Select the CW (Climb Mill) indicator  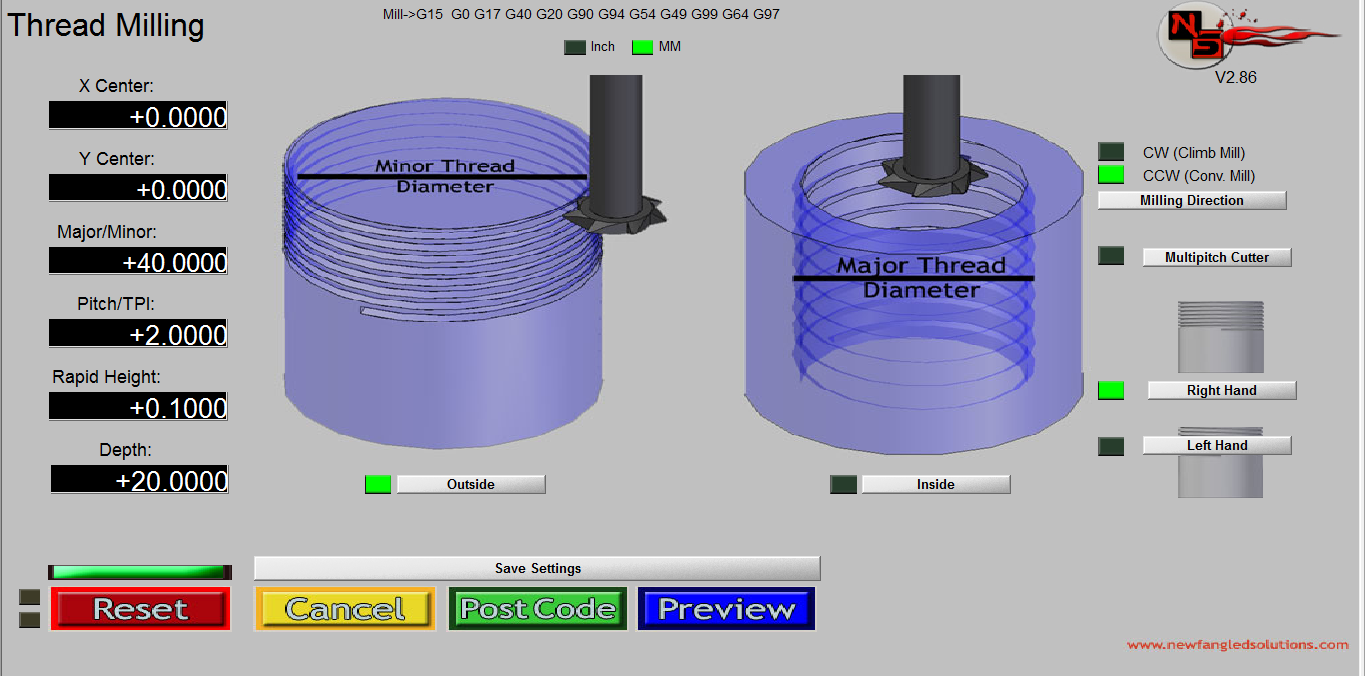[1111, 152]
